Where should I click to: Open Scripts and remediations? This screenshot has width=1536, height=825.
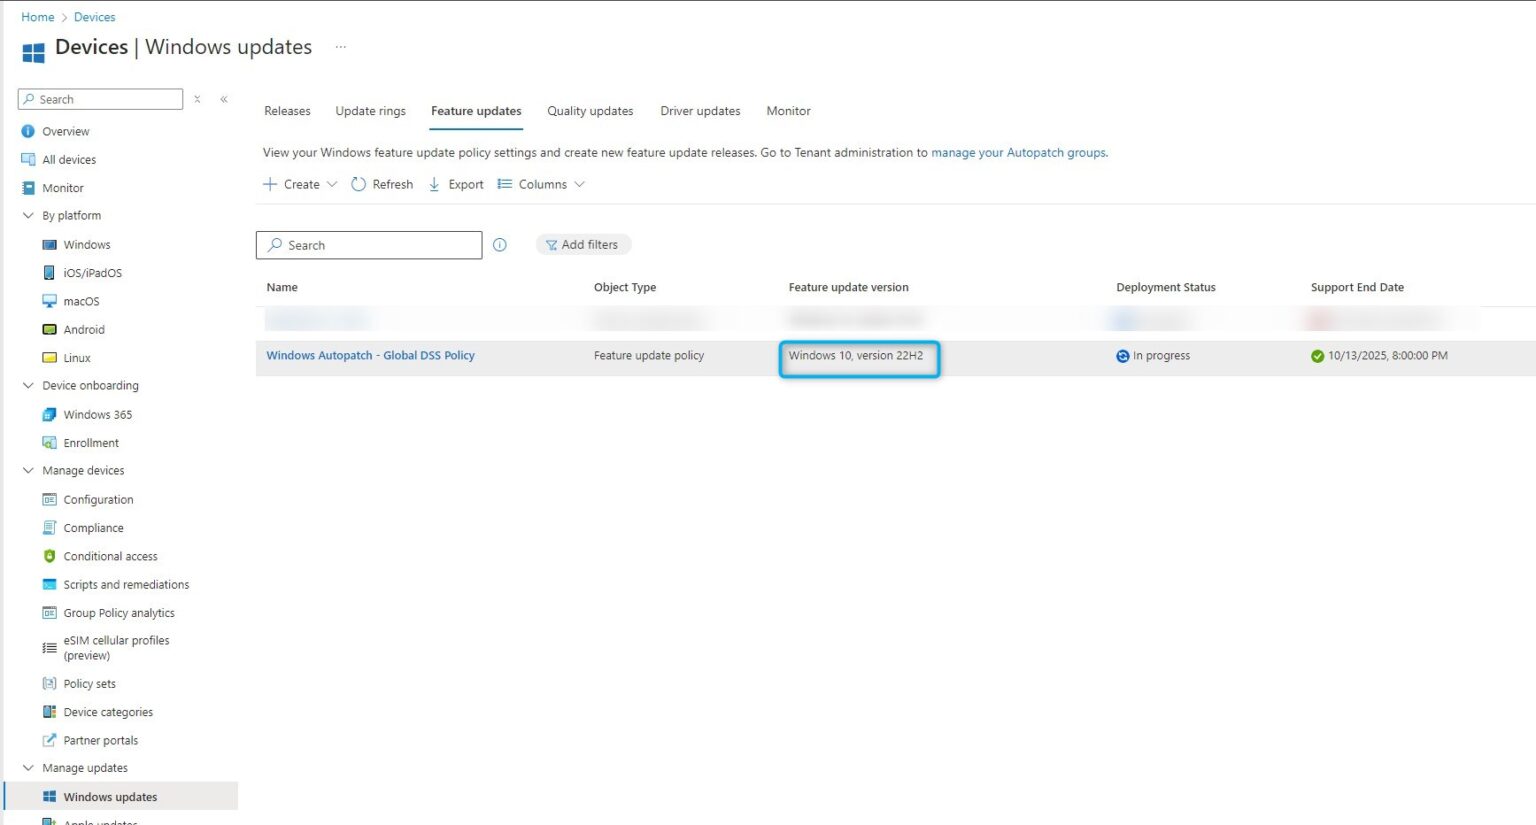click(x=126, y=584)
